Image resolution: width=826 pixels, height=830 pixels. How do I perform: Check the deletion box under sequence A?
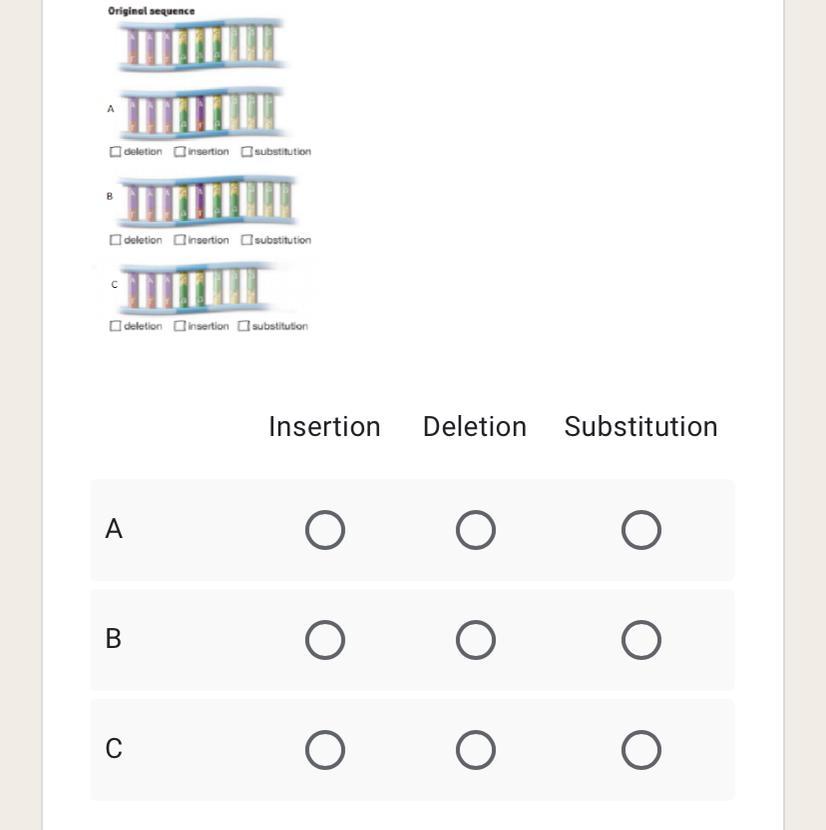pyautogui.click(x=115, y=152)
